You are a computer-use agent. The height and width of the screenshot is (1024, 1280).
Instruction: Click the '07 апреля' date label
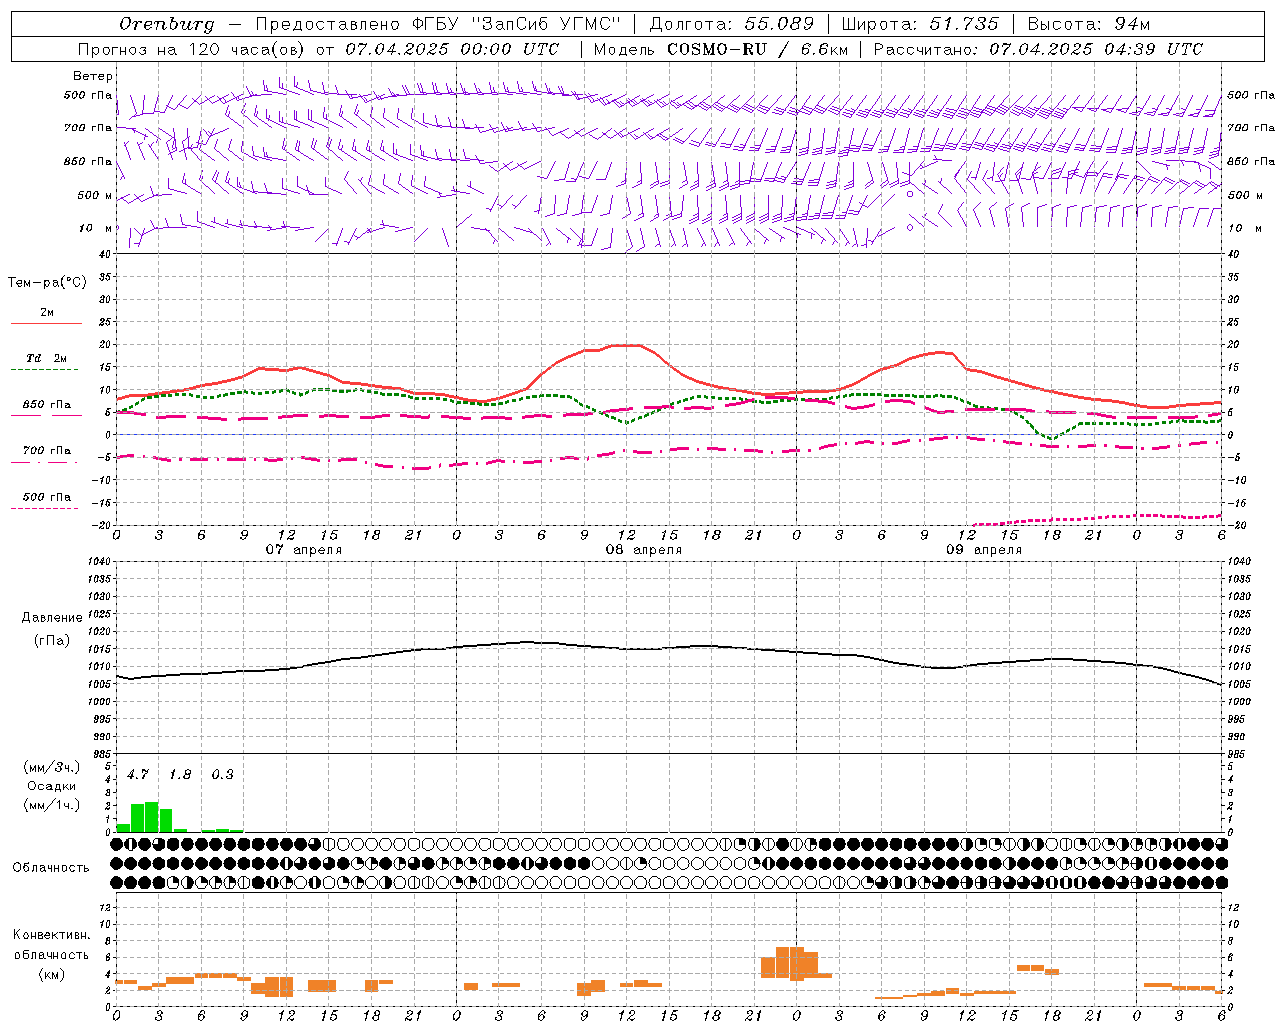click(x=303, y=550)
